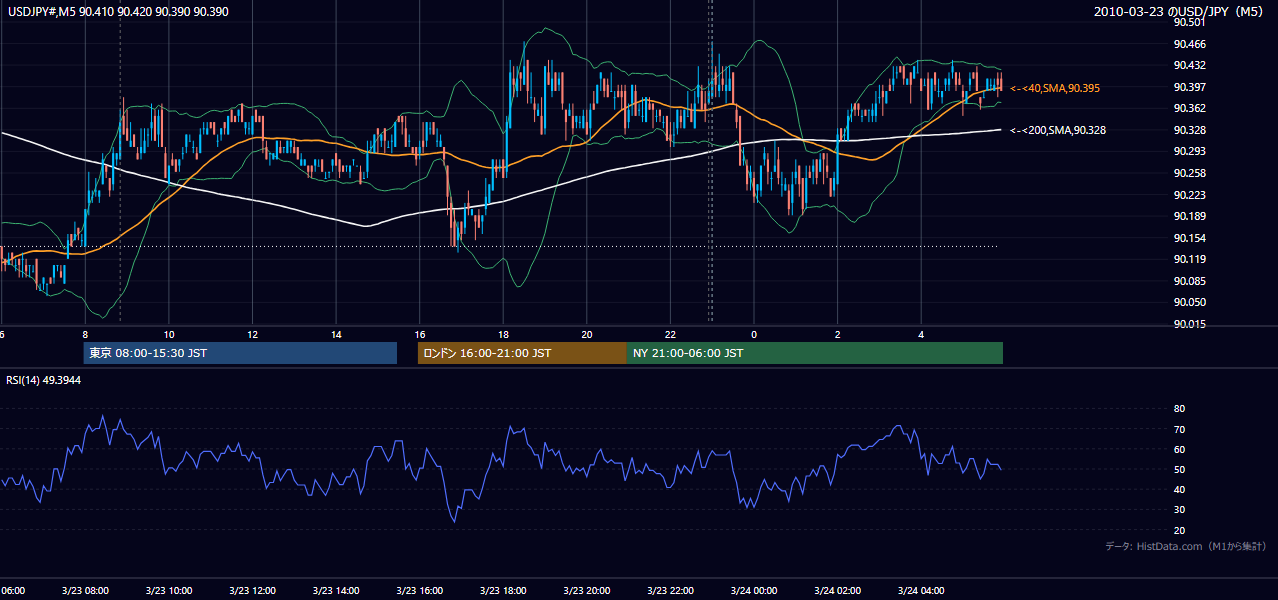The width and height of the screenshot is (1278, 600).
Task: Click the RSI 40 level label
Action: (1179, 489)
